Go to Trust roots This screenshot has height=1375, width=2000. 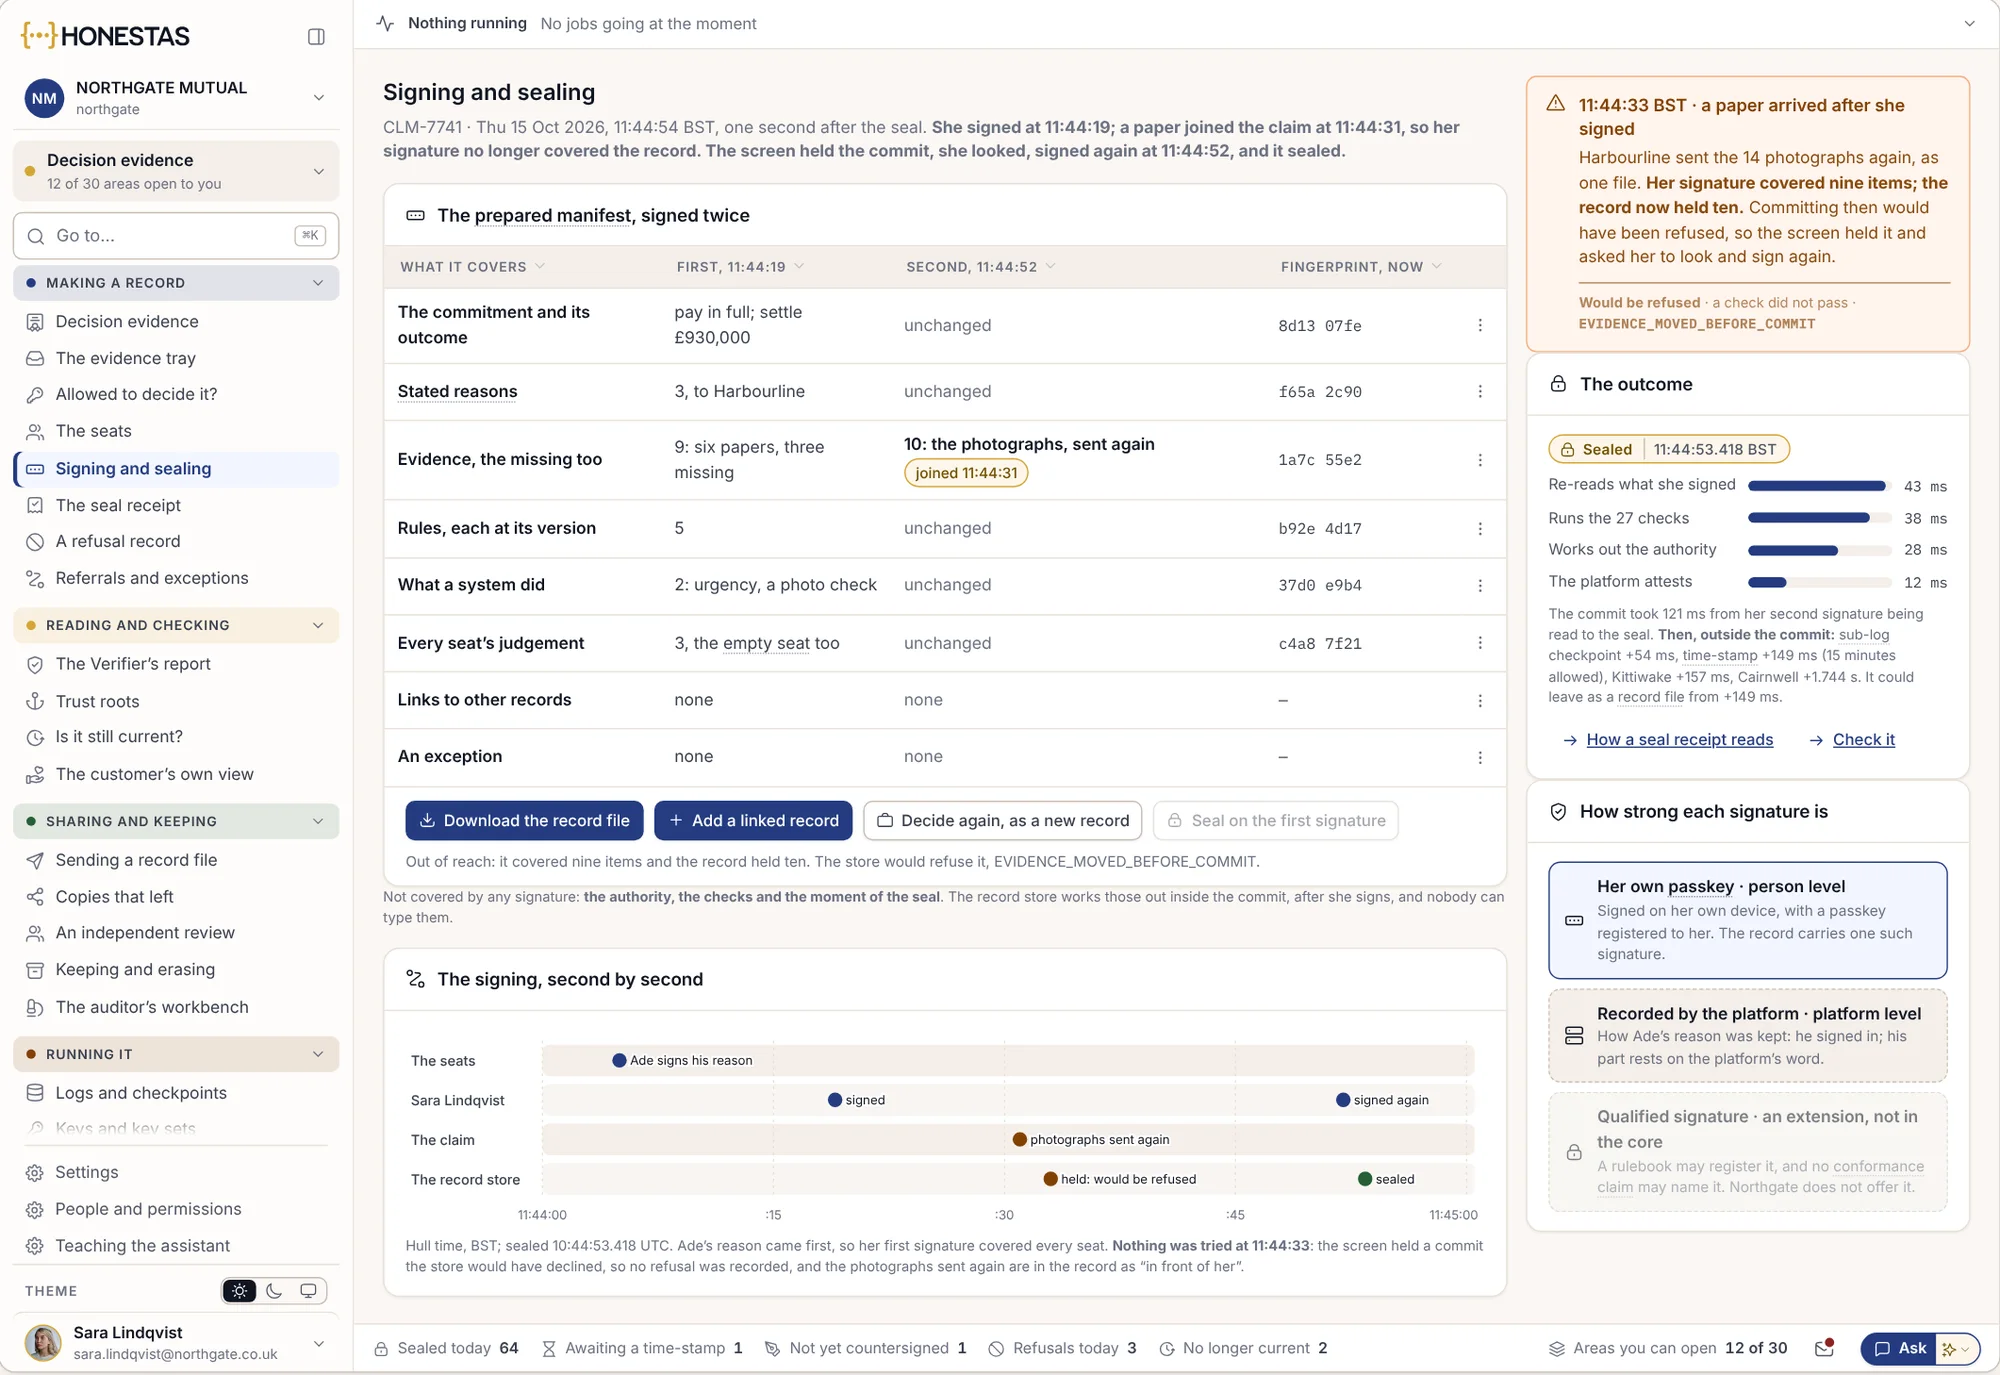point(176,701)
